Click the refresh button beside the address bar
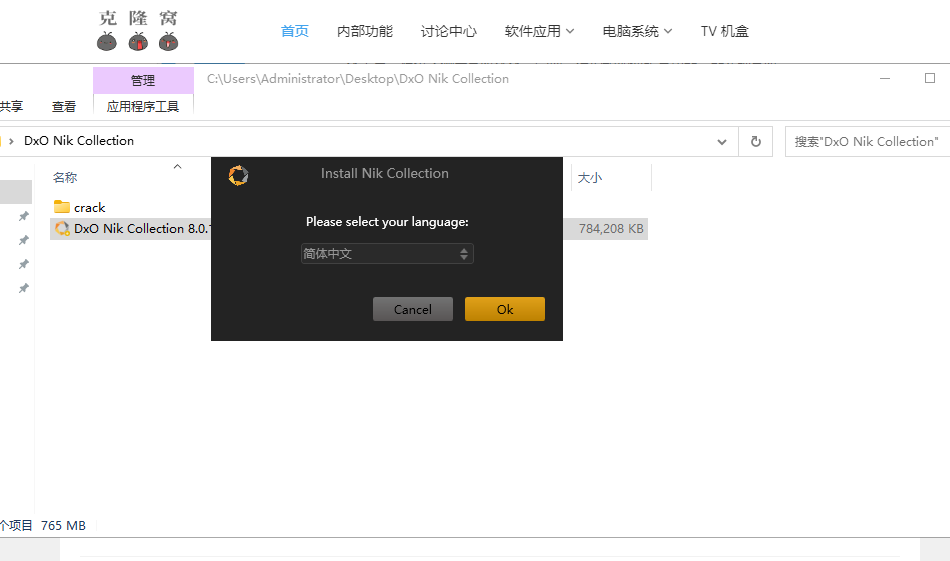The width and height of the screenshot is (950, 561). click(x=756, y=142)
